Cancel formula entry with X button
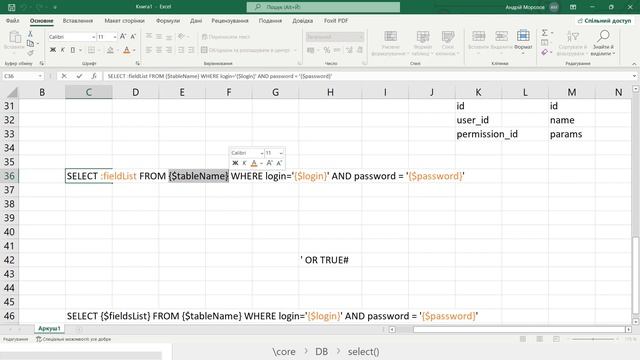This screenshot has height=360, width=640. click(x=64, y=76)
